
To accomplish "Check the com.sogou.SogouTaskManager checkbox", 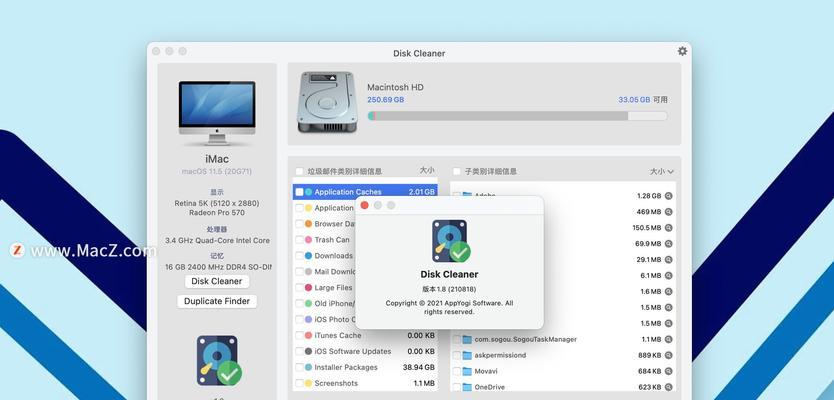I will [456, 339].
